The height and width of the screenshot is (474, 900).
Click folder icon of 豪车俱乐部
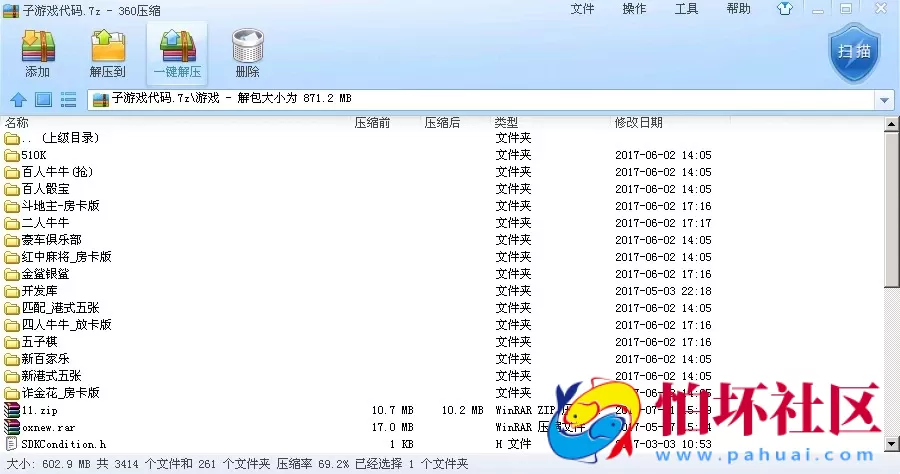pos(11,240)
